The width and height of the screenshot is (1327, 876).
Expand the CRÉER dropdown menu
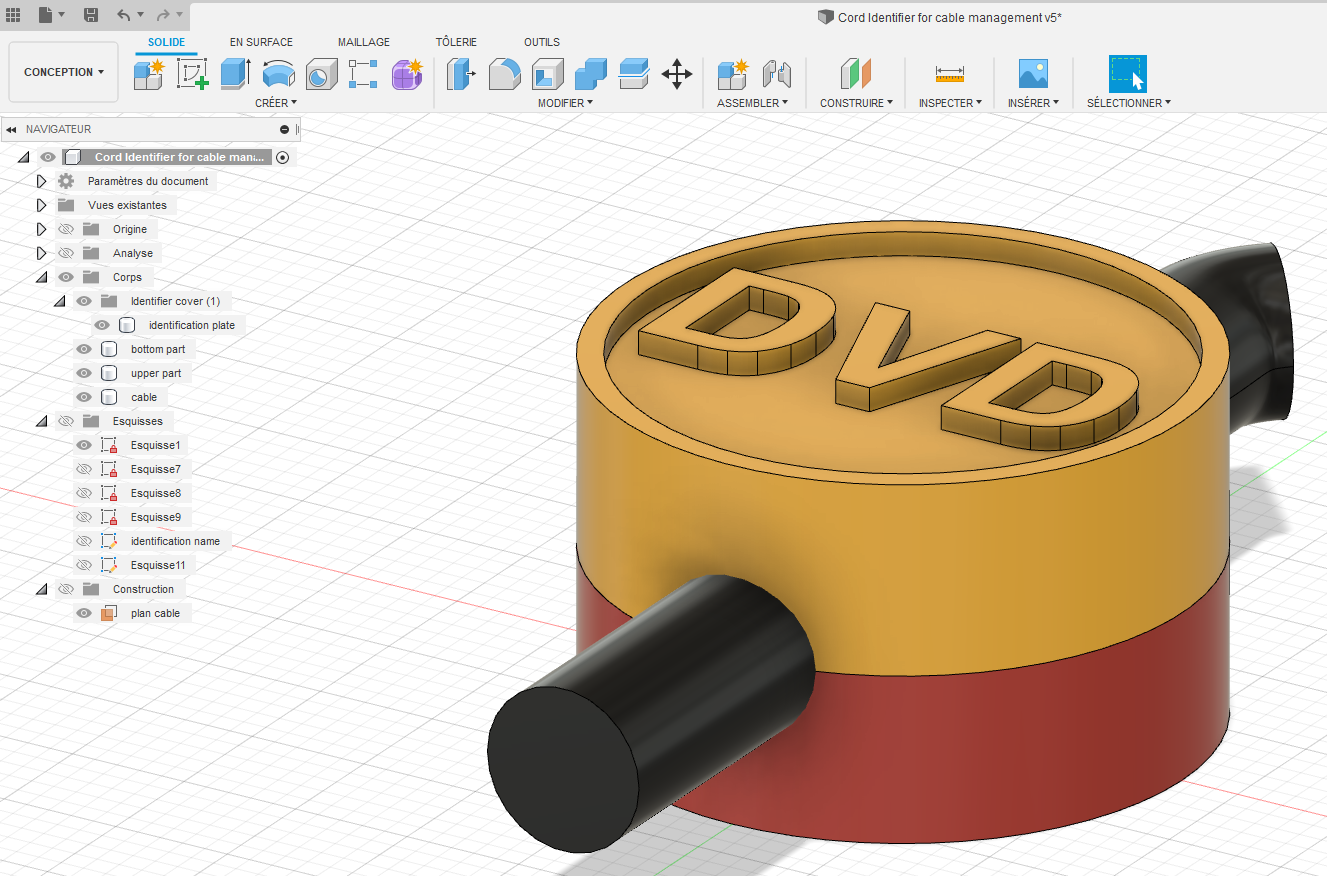(x=276, y=103)
